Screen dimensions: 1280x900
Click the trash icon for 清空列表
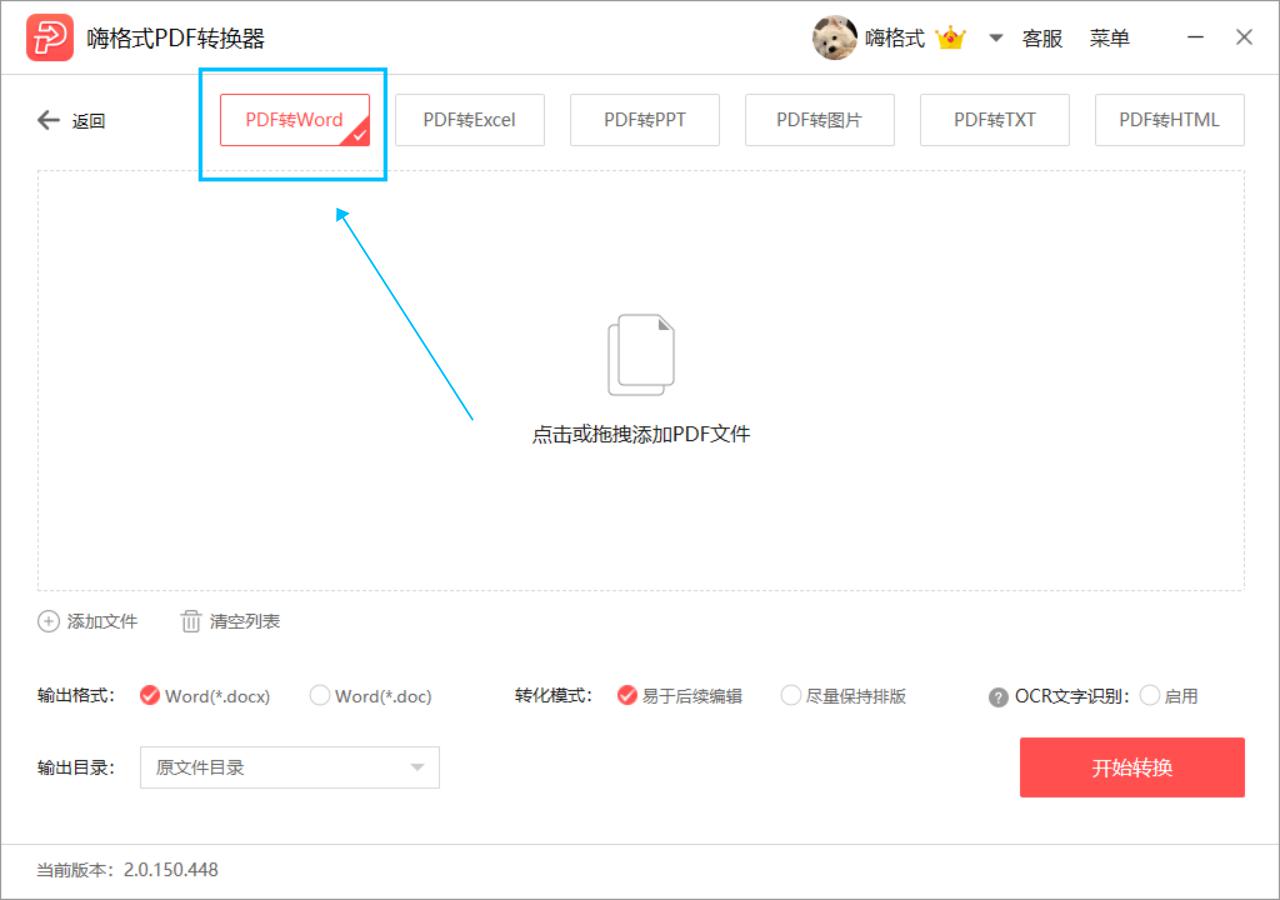coord(191,621)
